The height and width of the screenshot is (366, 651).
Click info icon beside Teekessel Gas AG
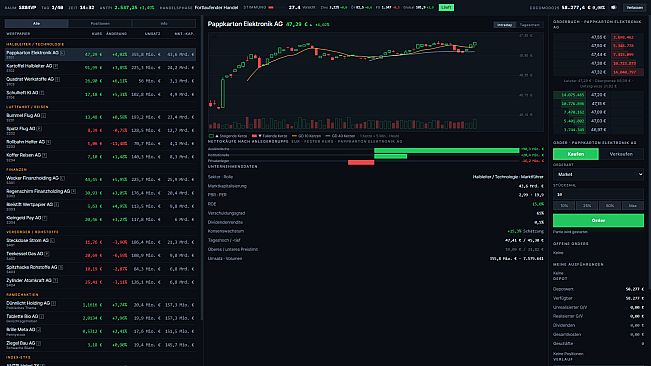pyautogui.click(x=46, y=254)
